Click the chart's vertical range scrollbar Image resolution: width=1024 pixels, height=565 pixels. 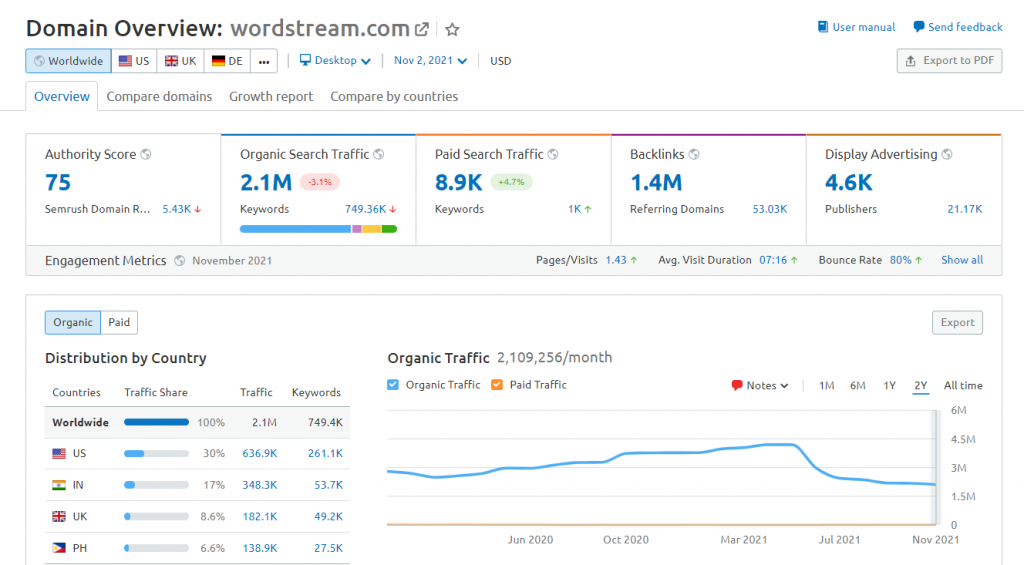pos(938,467)
